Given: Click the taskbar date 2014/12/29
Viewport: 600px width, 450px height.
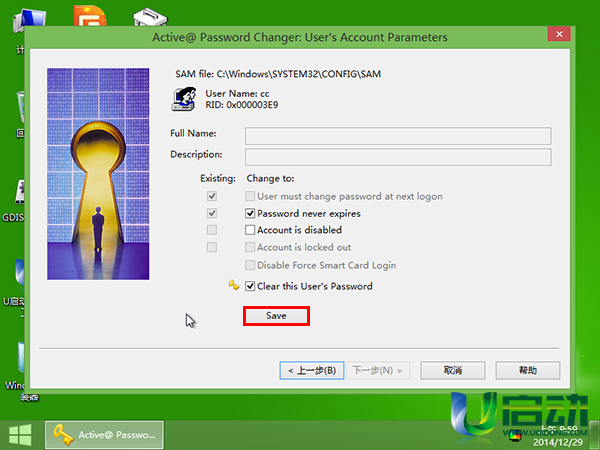Looking at the screenshot, I should tap(558, 442).
